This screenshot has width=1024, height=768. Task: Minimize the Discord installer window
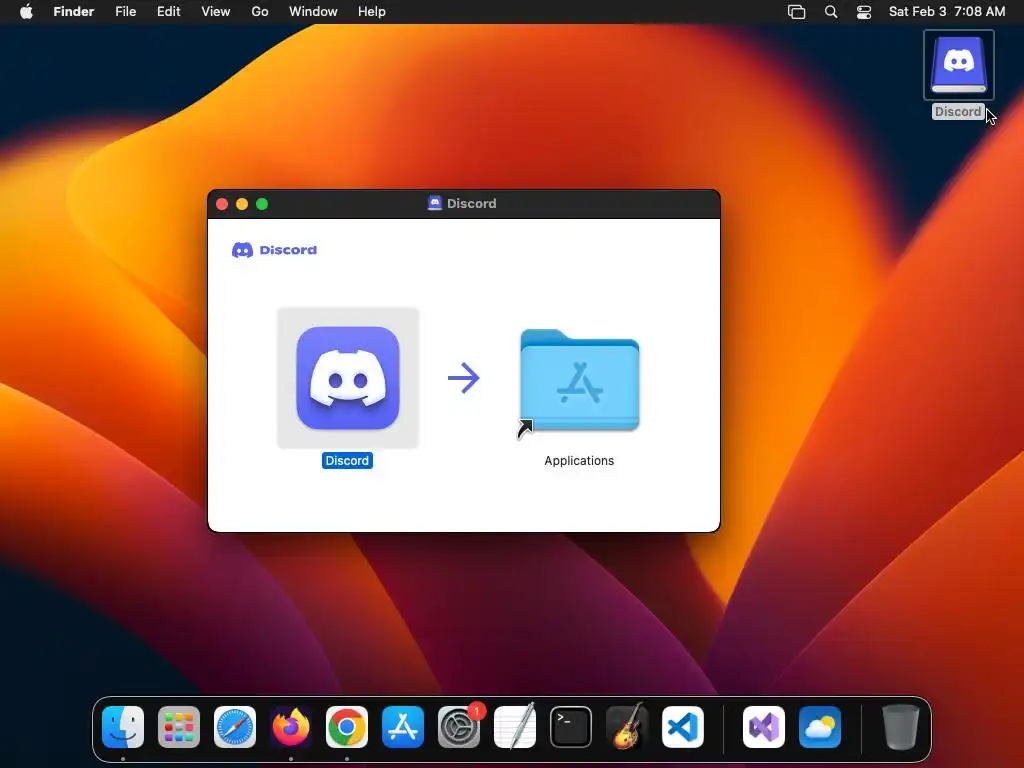coord(242,204)
